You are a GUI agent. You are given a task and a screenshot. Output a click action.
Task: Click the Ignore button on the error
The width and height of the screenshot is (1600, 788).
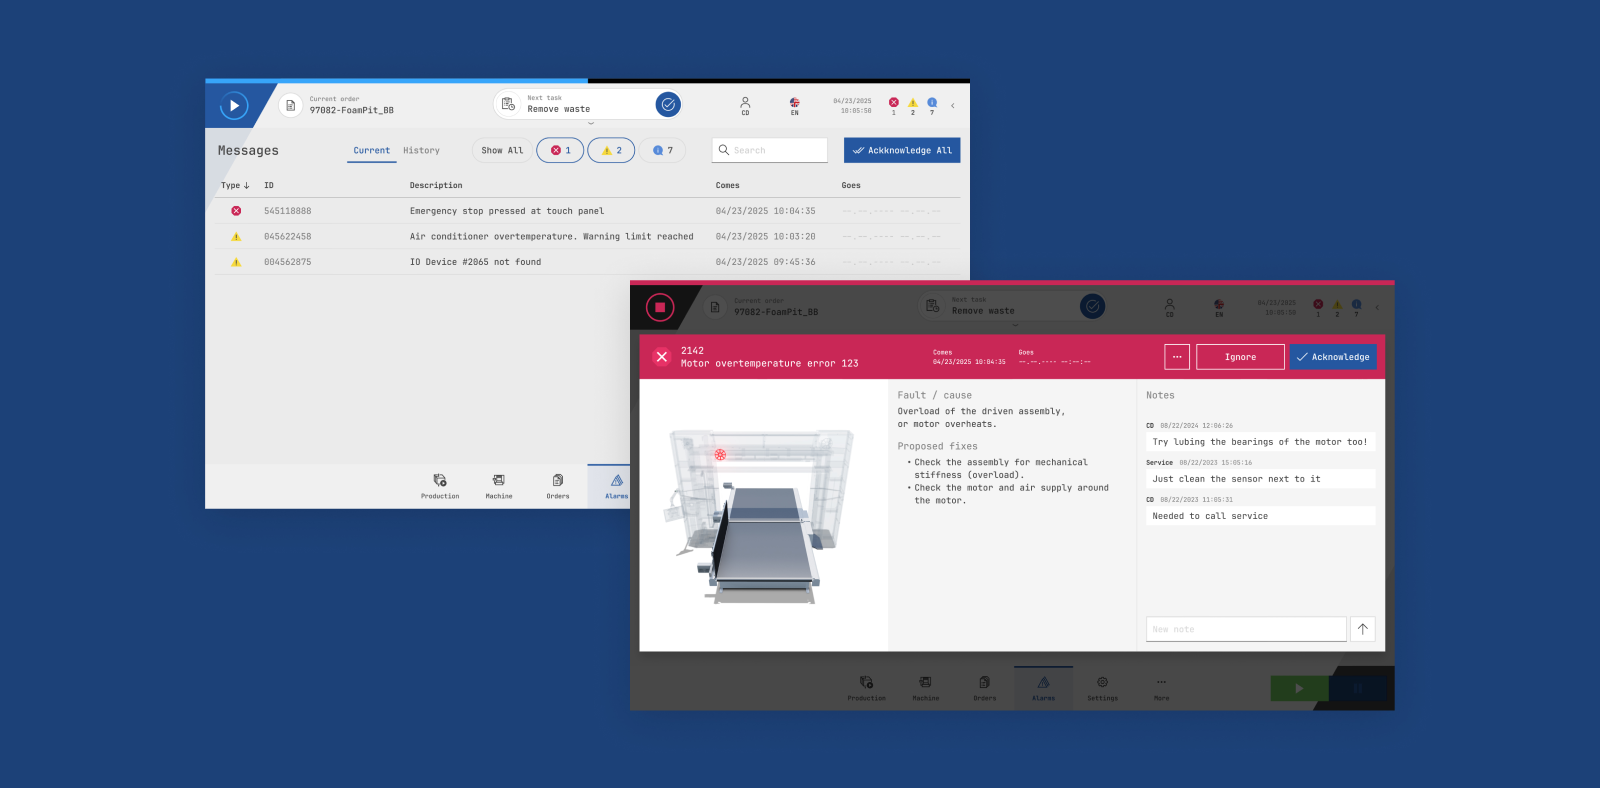[1240, 357]
